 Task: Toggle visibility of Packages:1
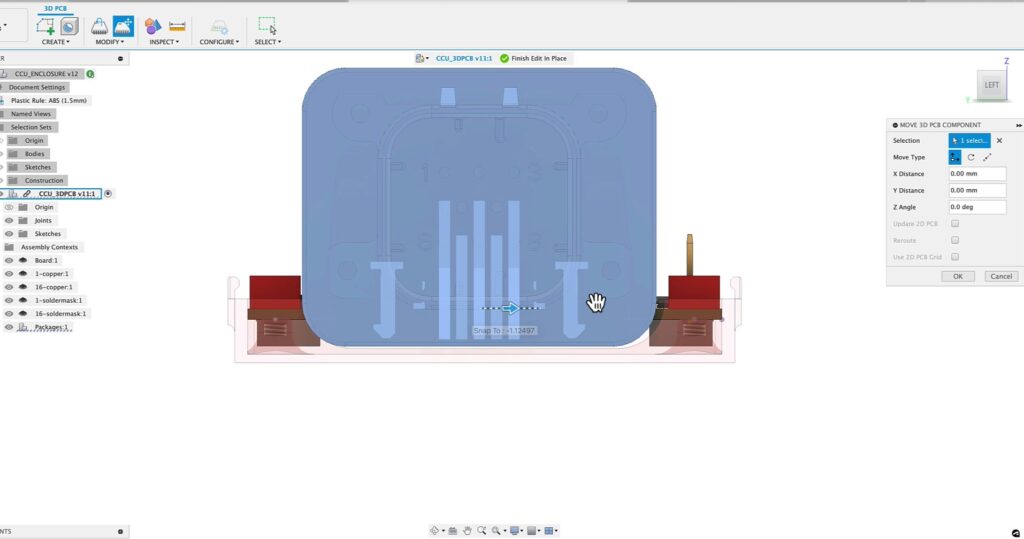(x=8, y=327)
